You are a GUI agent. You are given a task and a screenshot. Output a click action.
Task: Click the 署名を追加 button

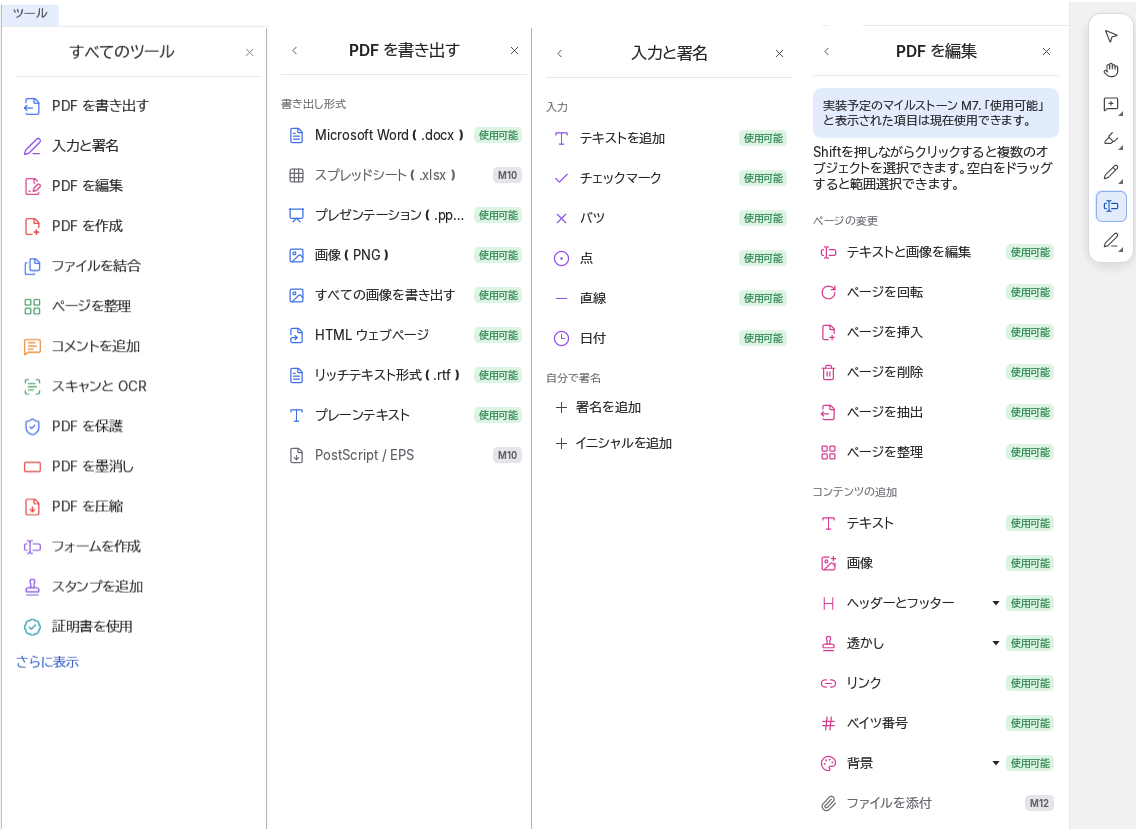(x=598, y=408)
